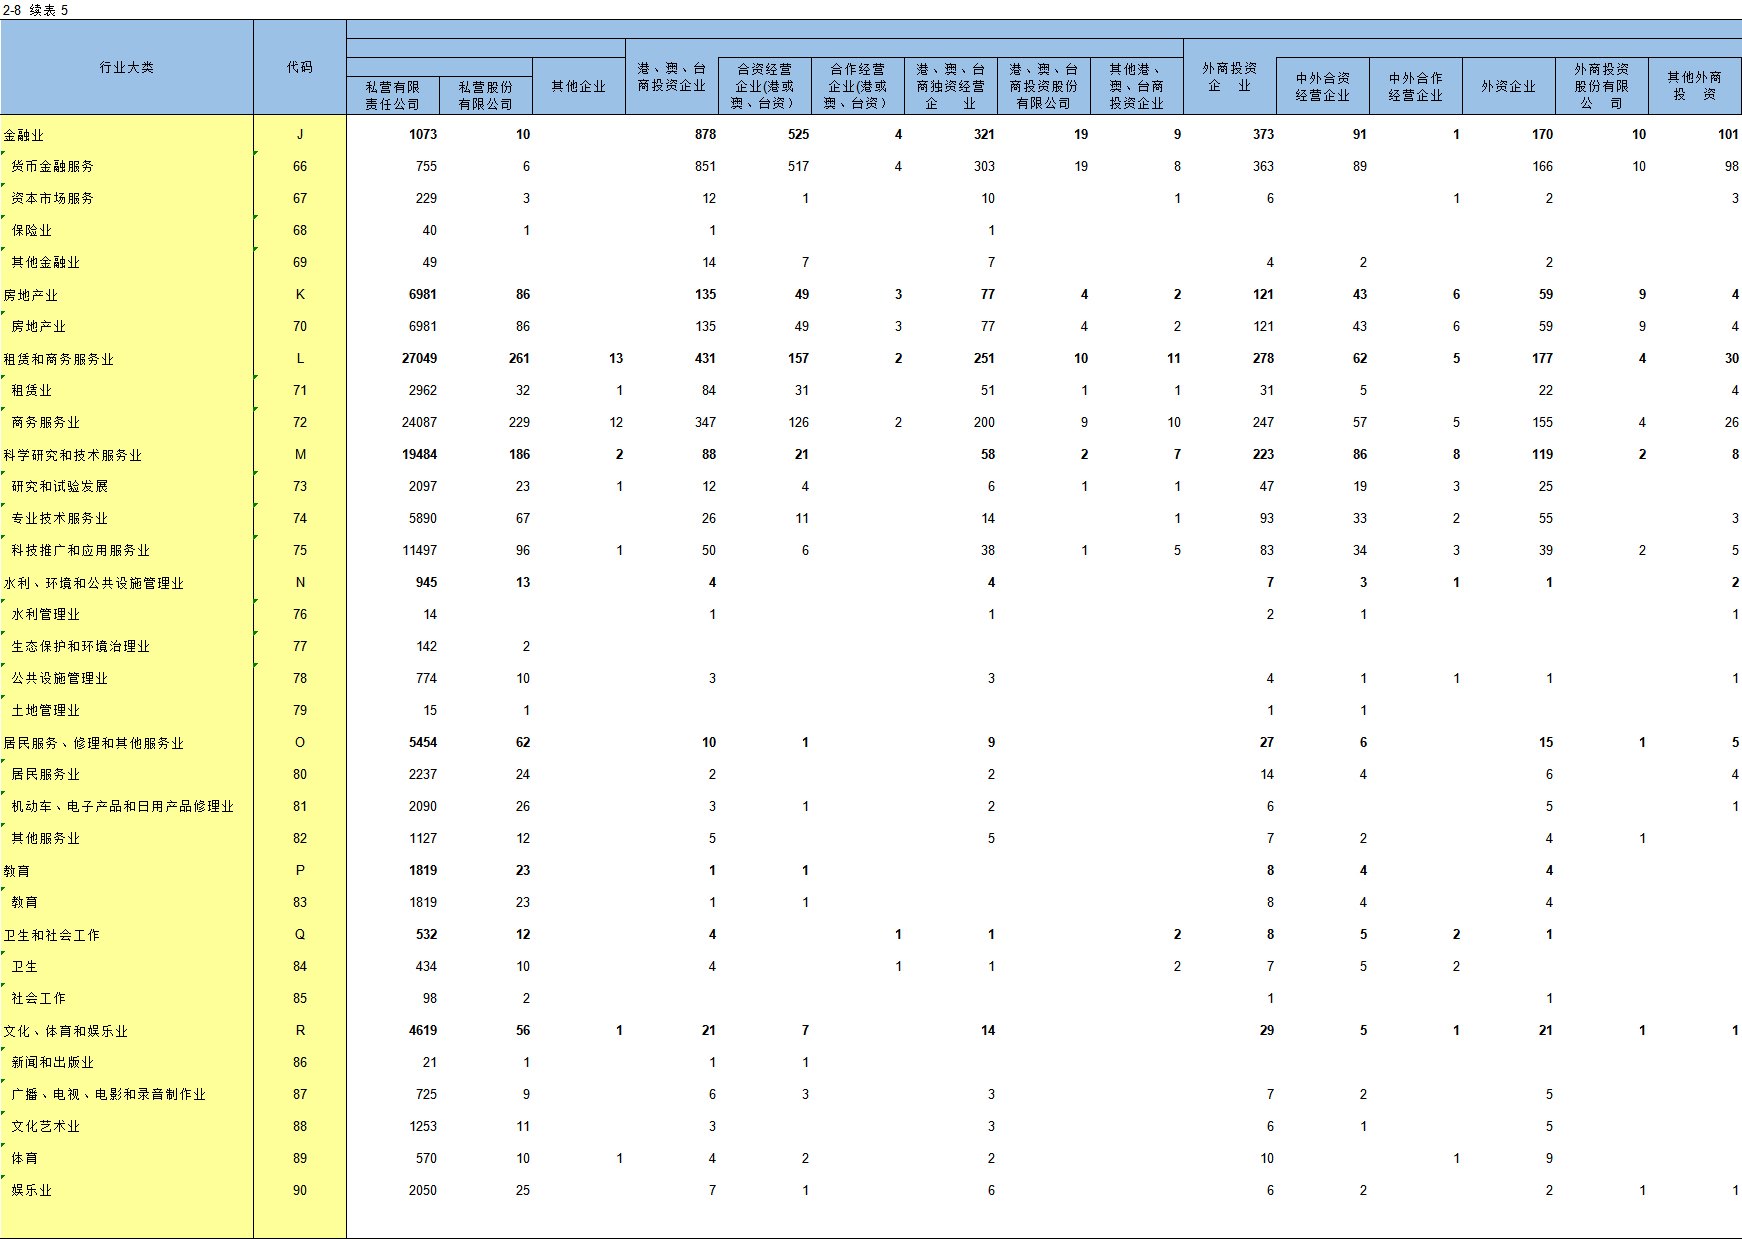Select the 居民服务、修理和其他服务业 row label

[94, 743]
